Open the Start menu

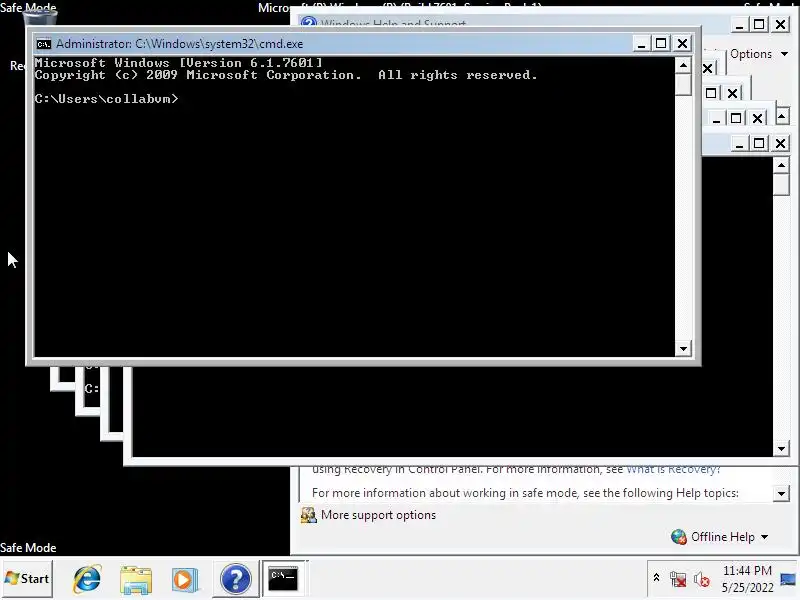tap(27, 579)
